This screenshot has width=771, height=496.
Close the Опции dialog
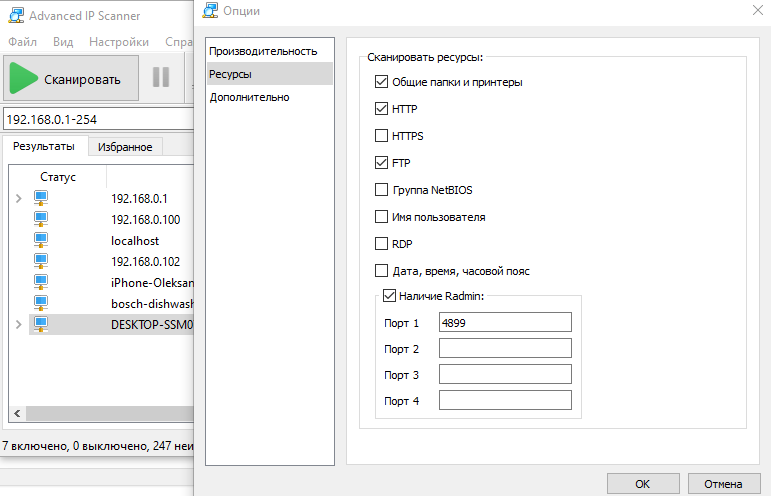(758, 10)
